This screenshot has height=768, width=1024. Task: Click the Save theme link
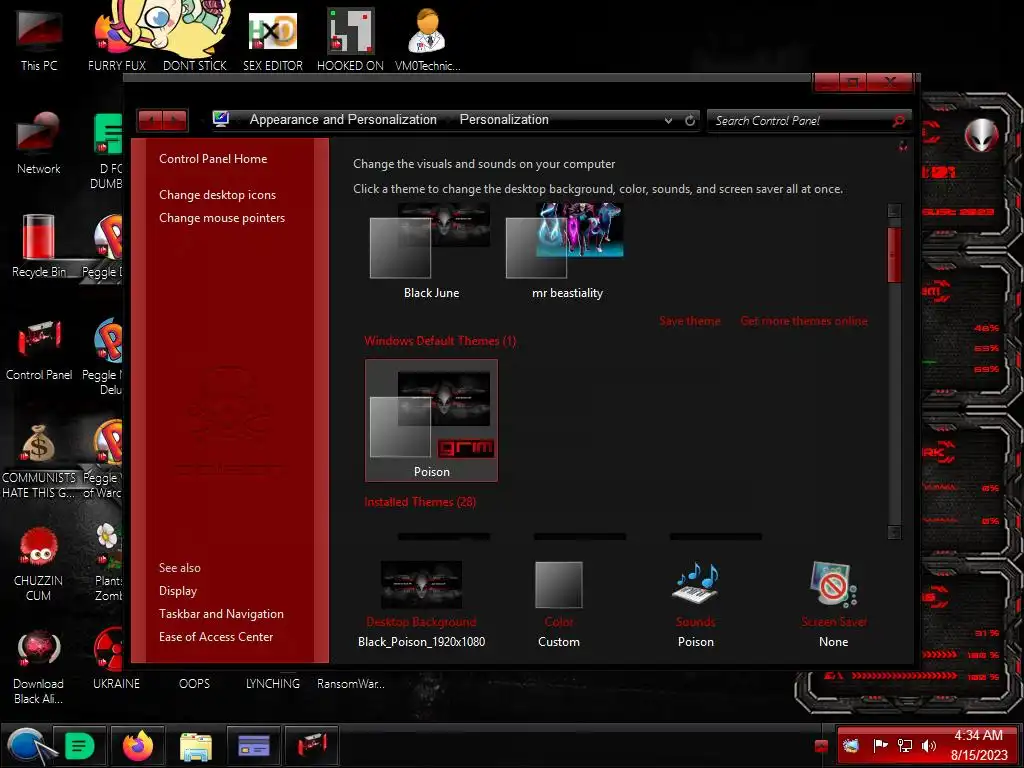click(x=690, y=321)
